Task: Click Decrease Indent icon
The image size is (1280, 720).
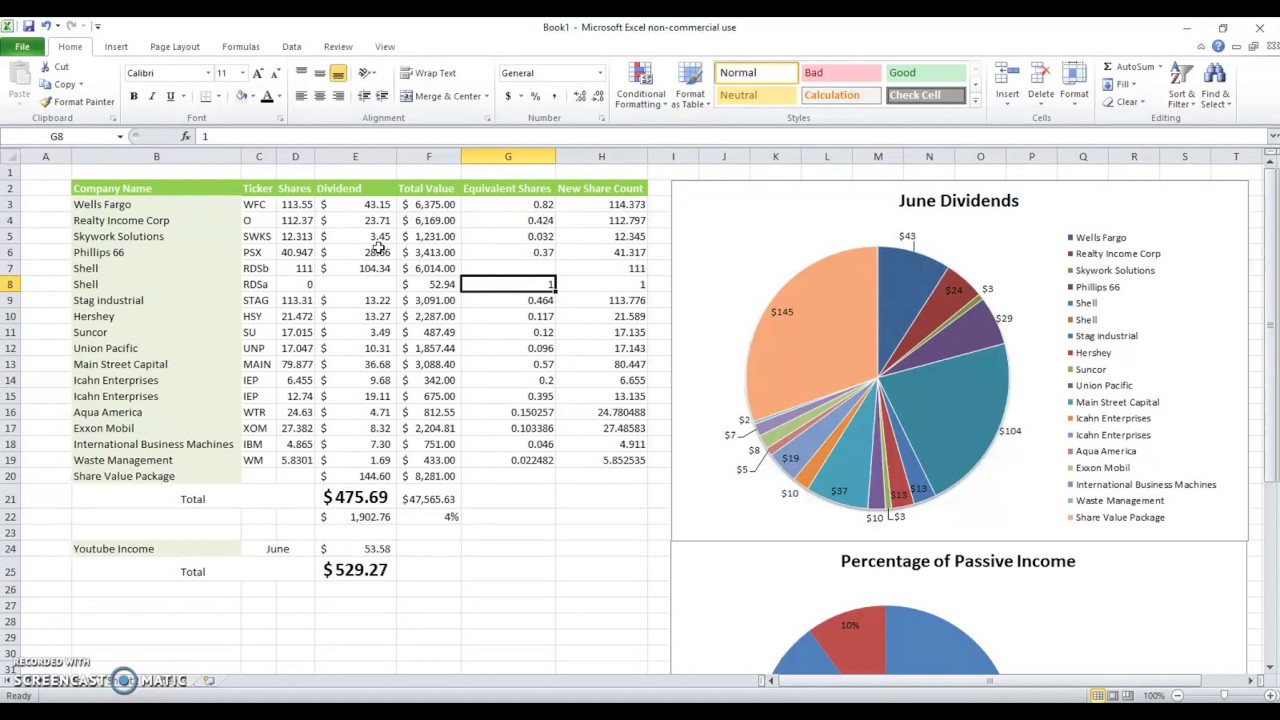Action: pos(364,96)
